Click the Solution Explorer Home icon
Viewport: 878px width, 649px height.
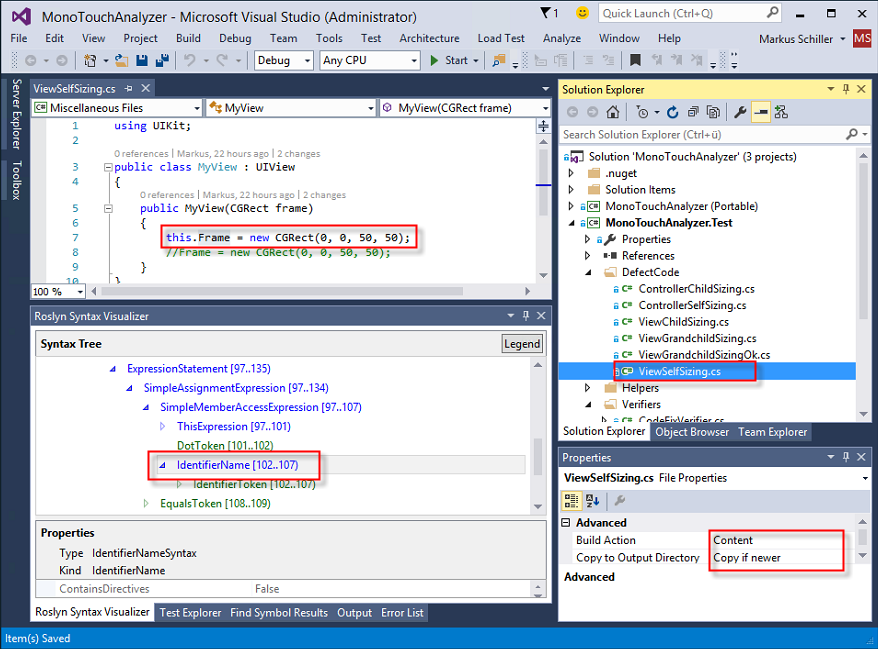[613, 113]
